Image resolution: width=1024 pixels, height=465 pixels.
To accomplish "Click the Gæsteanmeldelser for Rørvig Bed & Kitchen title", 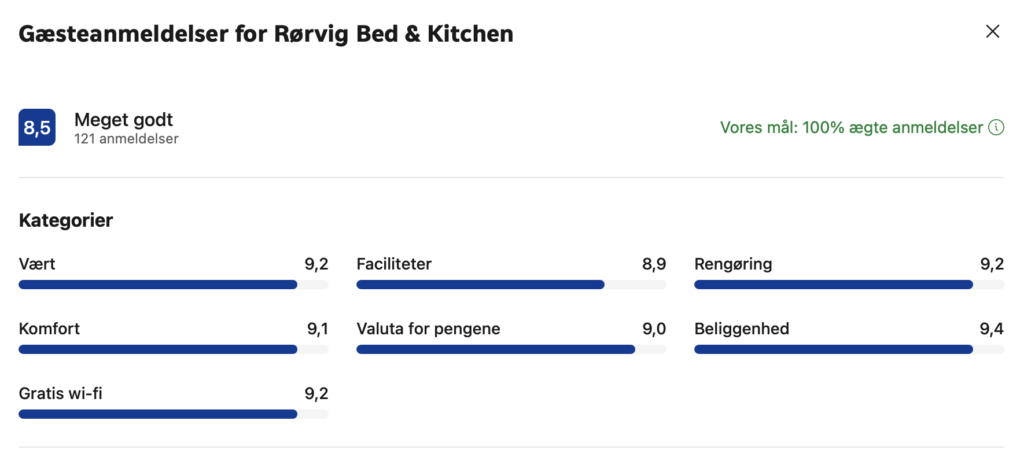I will point(266,34).
